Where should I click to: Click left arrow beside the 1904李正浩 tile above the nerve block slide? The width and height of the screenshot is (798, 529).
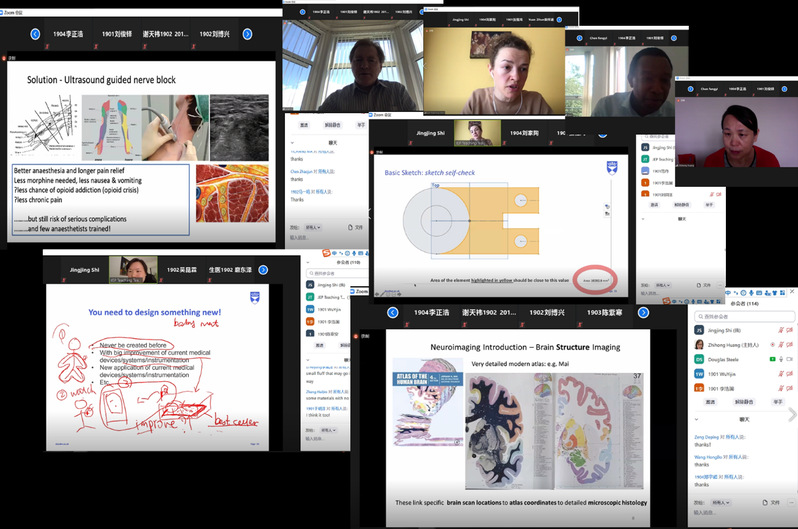[36, 34]
